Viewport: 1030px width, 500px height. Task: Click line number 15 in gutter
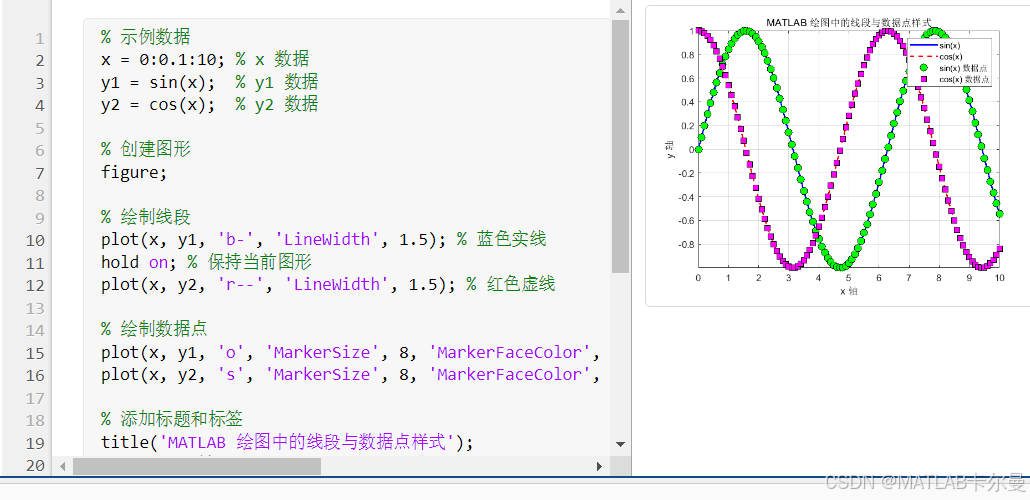tap(35, 353)
